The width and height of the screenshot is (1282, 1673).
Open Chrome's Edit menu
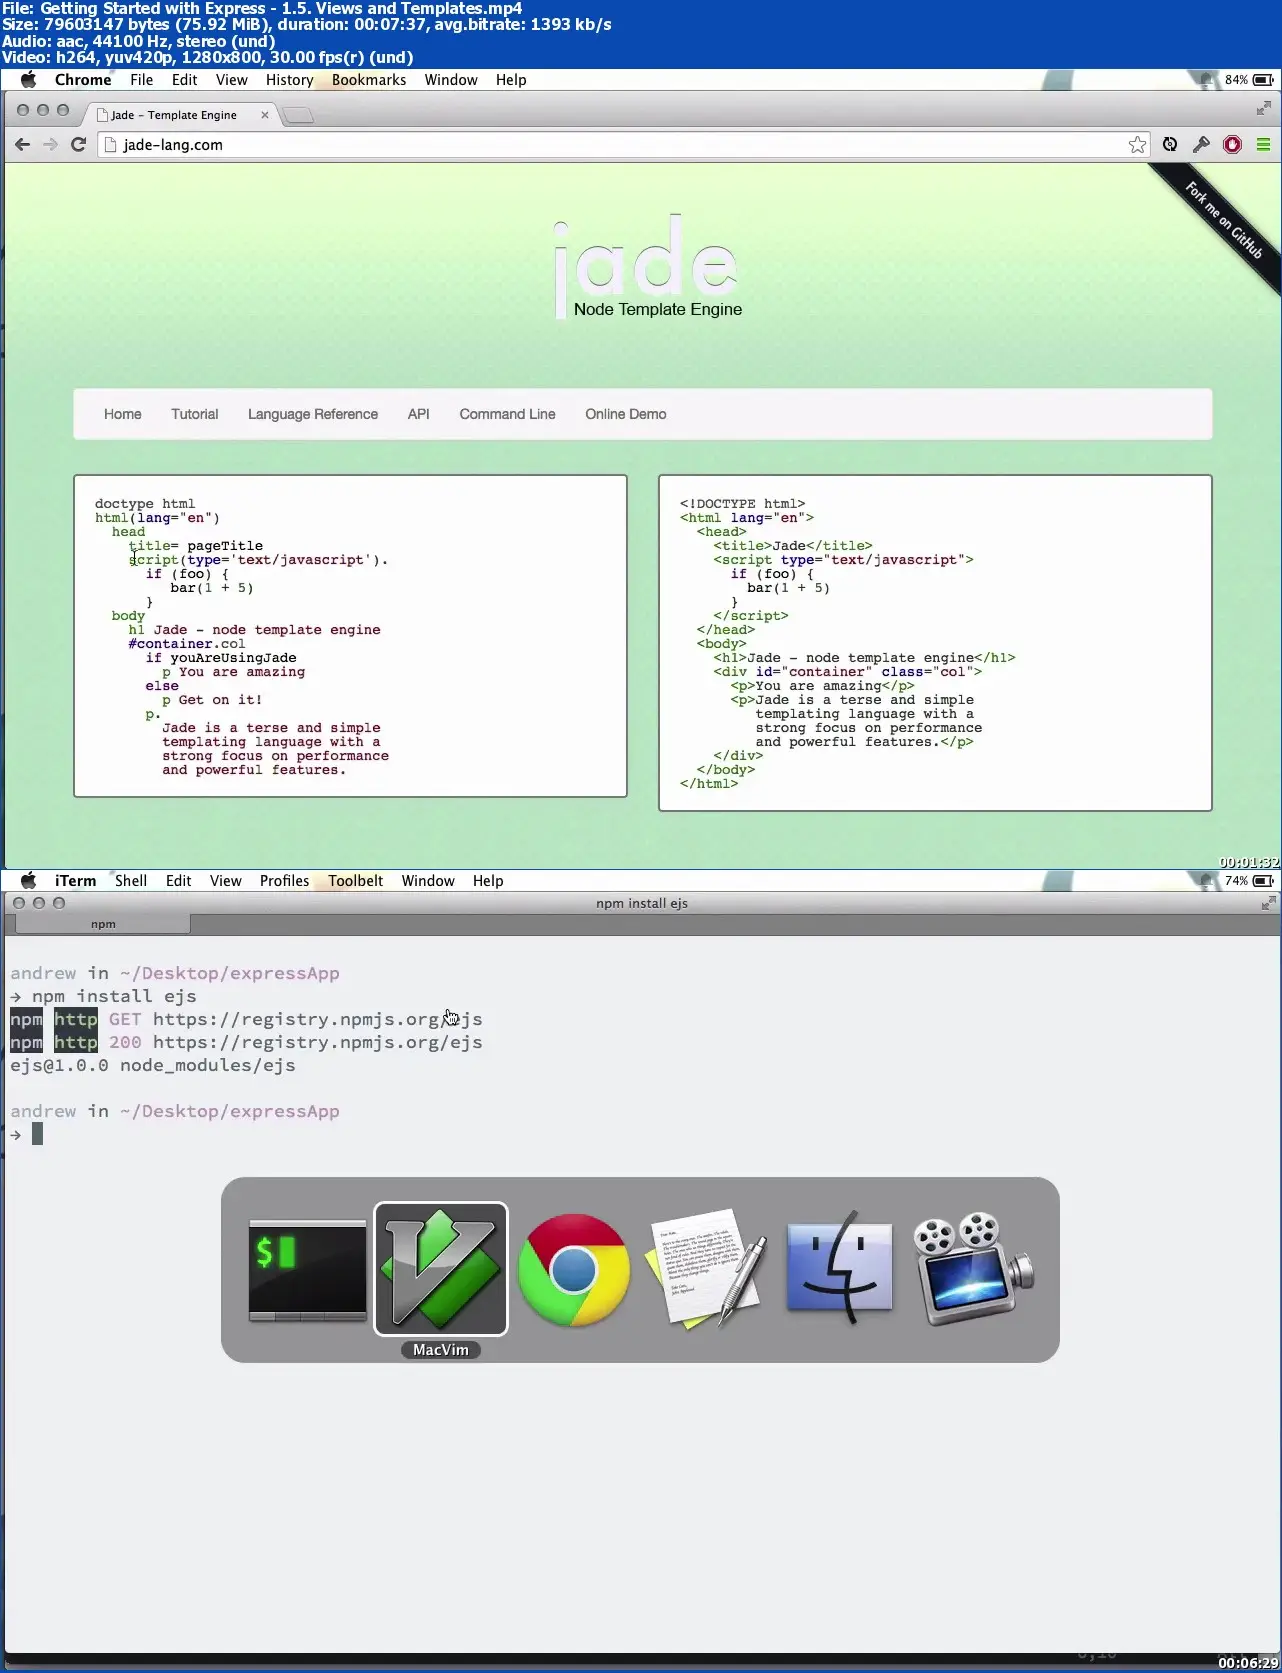184,80
